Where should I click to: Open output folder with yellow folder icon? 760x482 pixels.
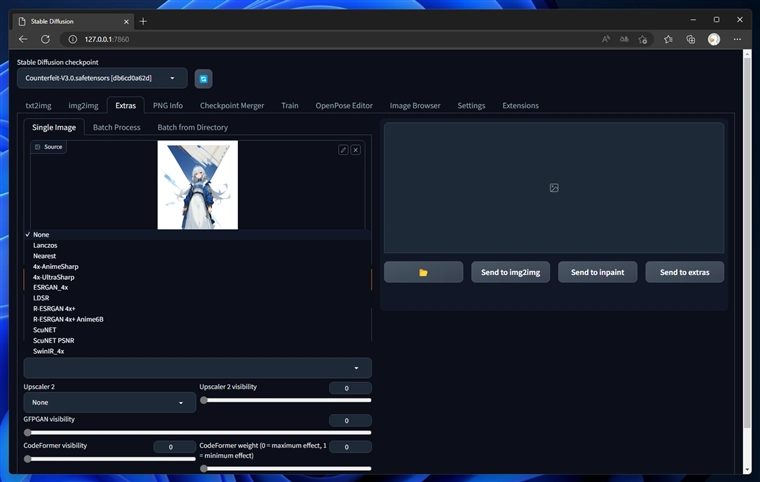point(423,272)
